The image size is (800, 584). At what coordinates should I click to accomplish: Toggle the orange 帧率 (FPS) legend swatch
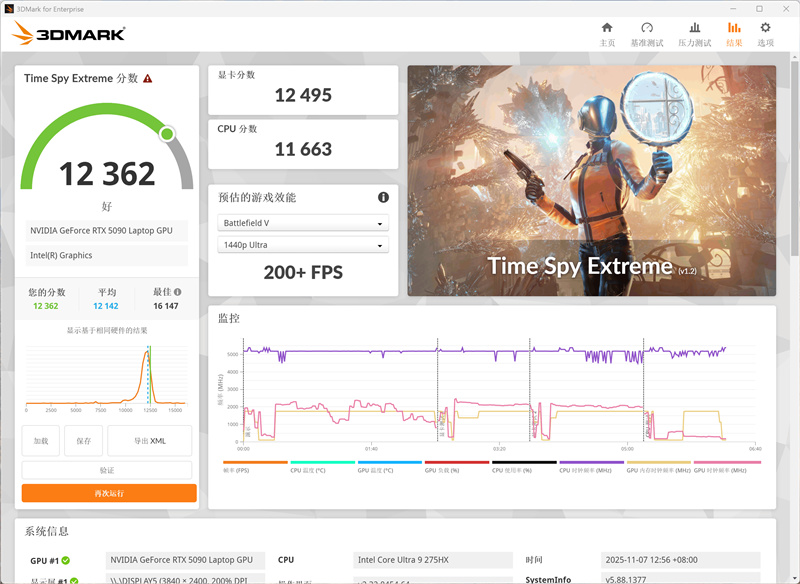pos(255,463)
